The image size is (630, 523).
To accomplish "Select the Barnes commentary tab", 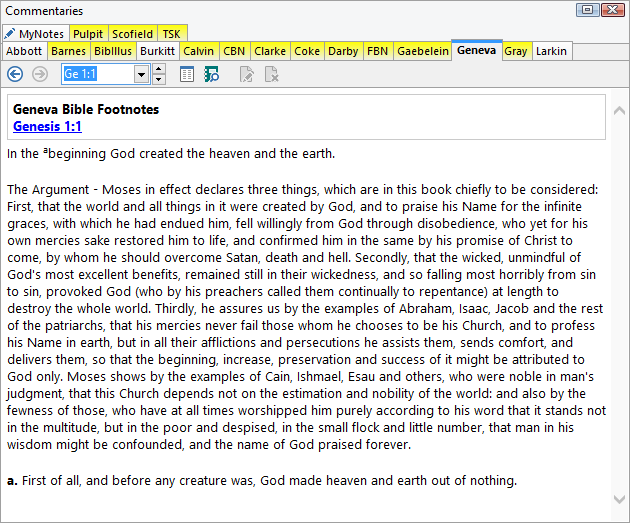I will [69, 51].
